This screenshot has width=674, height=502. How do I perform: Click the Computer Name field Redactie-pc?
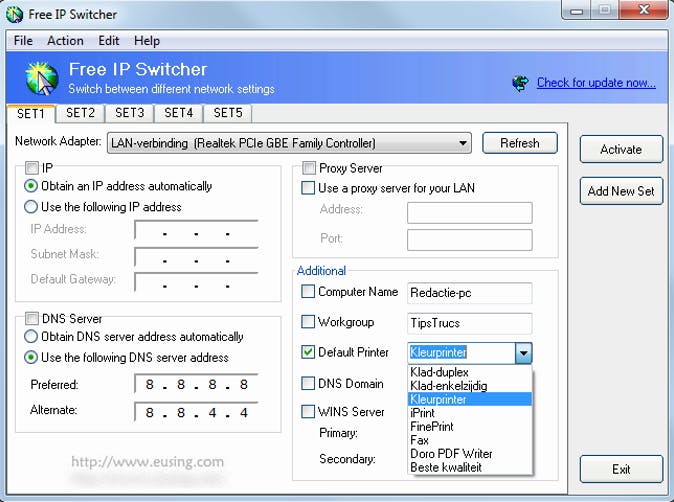pos(470,293)
